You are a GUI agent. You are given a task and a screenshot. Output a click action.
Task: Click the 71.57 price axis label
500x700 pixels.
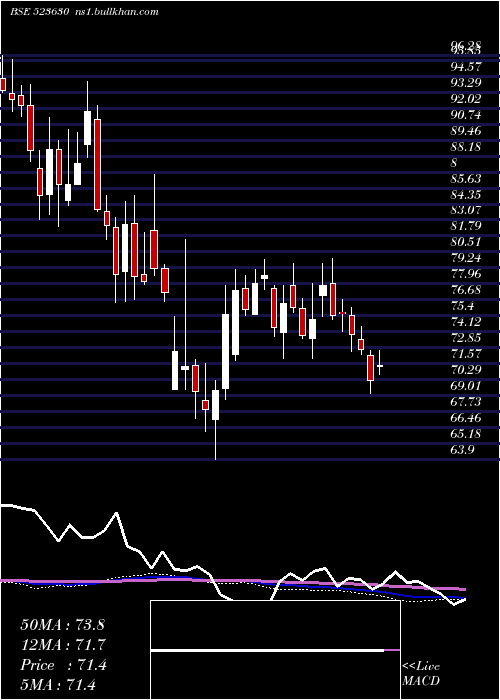466,354
